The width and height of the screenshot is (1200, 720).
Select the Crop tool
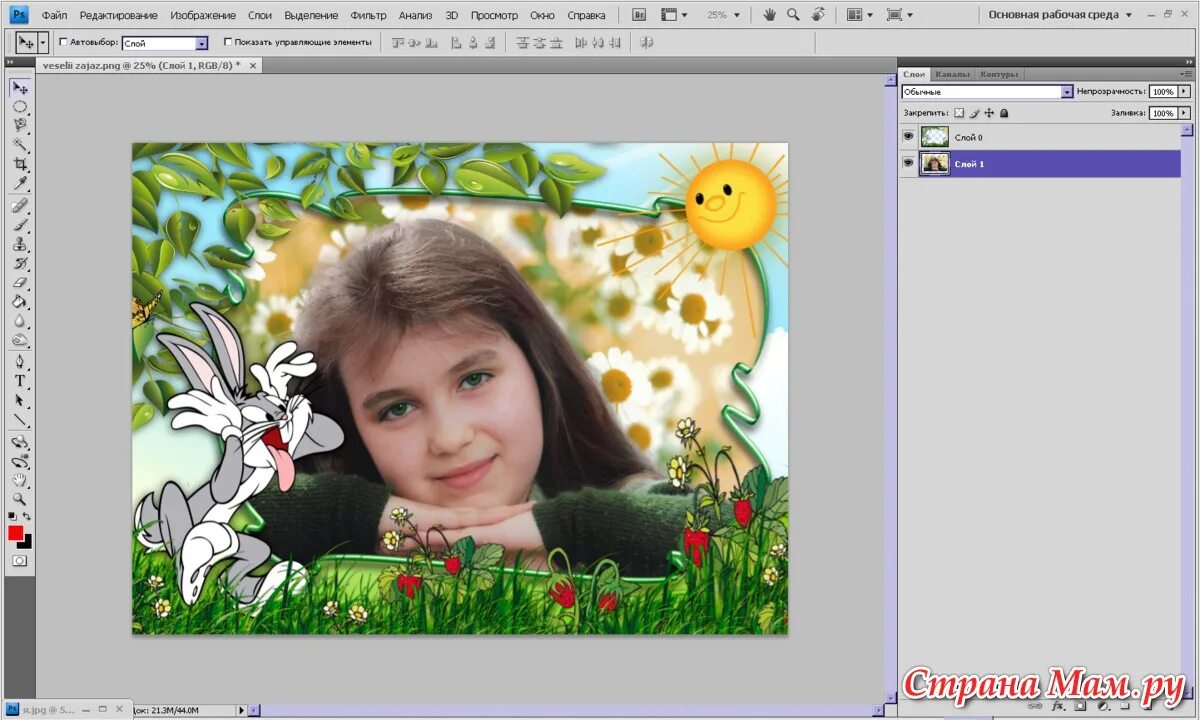(19, 164)
